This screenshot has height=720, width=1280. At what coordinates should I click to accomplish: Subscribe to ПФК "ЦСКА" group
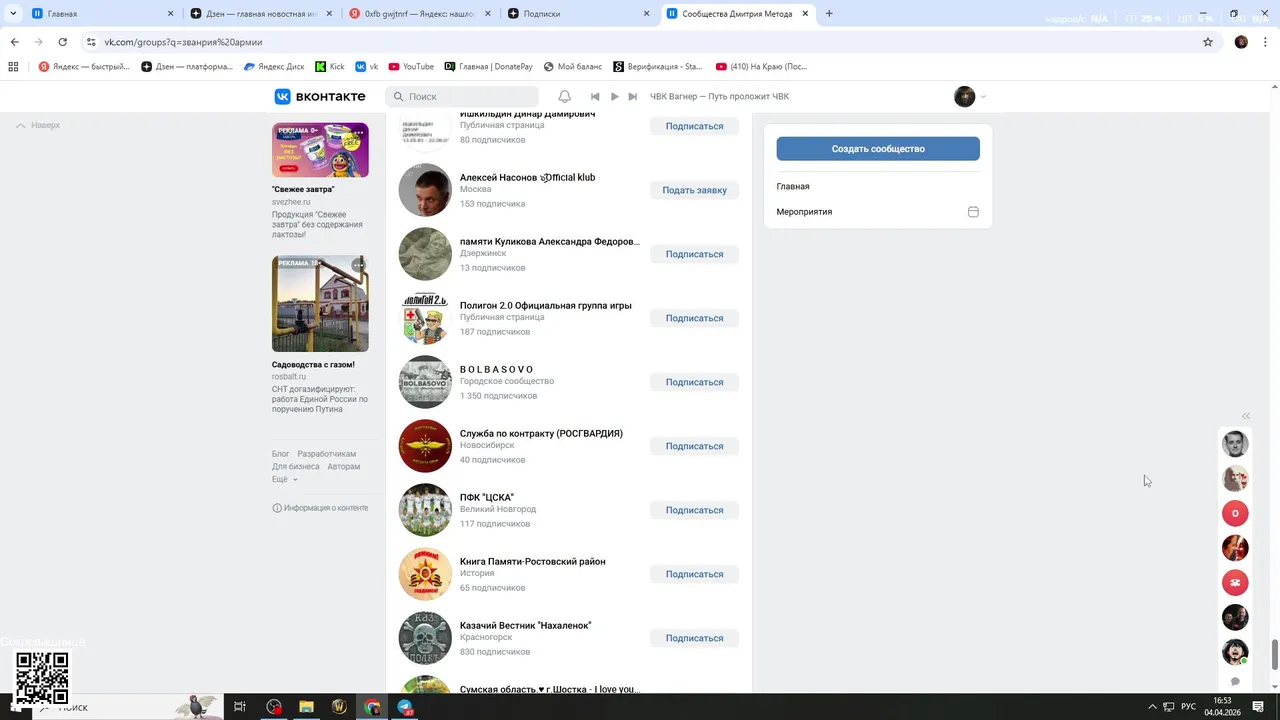pos(694,510)
